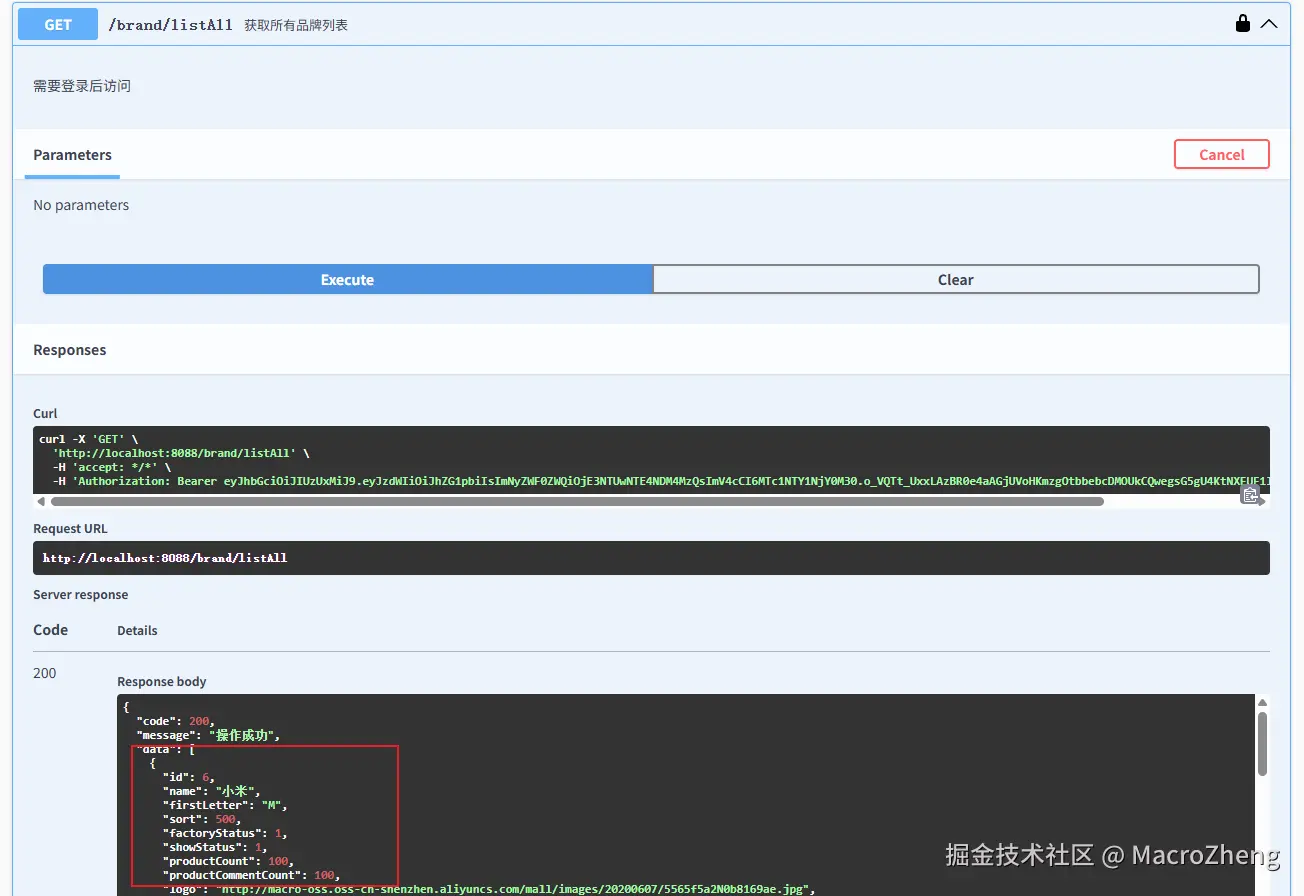Expand the 200 response details
The image size is (1304, 896).
pos(44,673)
